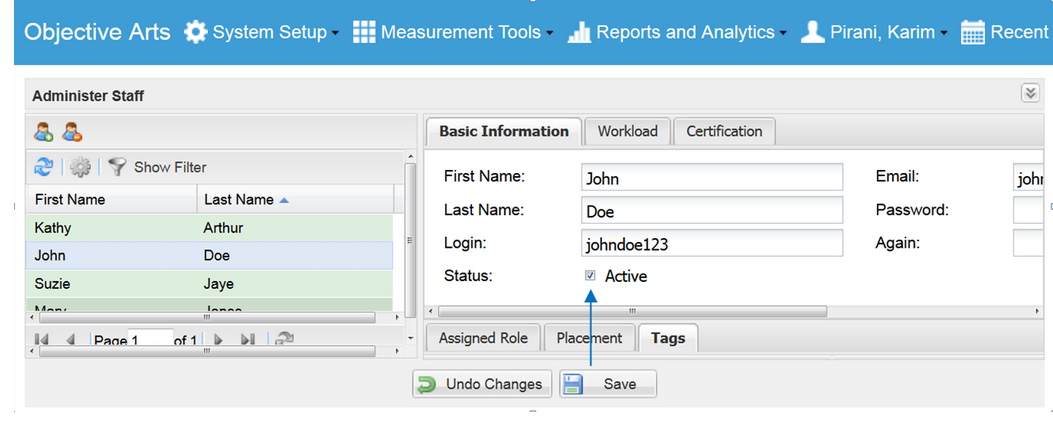The image size is (1053, 443).
Task: Click the staff list vertical scrollbar
Action: (x=410, y=238)
